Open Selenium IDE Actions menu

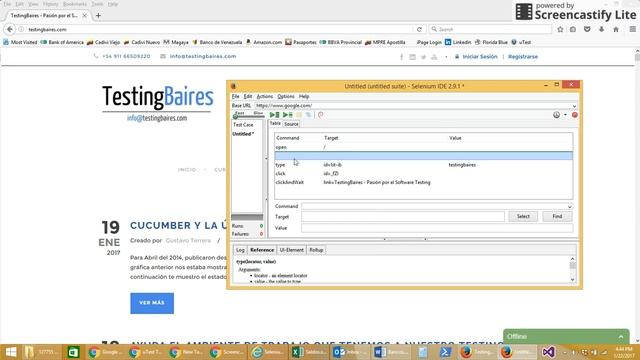tap(264, 96)
